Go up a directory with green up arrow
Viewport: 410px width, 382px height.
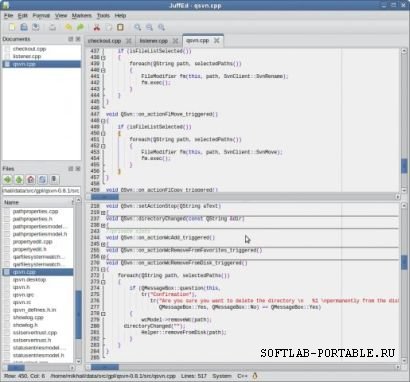coord(19,180)
